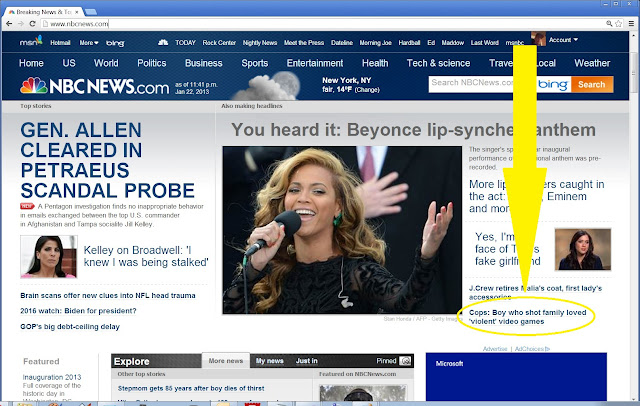Go to the Tech & science section
640x406 pixels.
(x=438, y=63)
